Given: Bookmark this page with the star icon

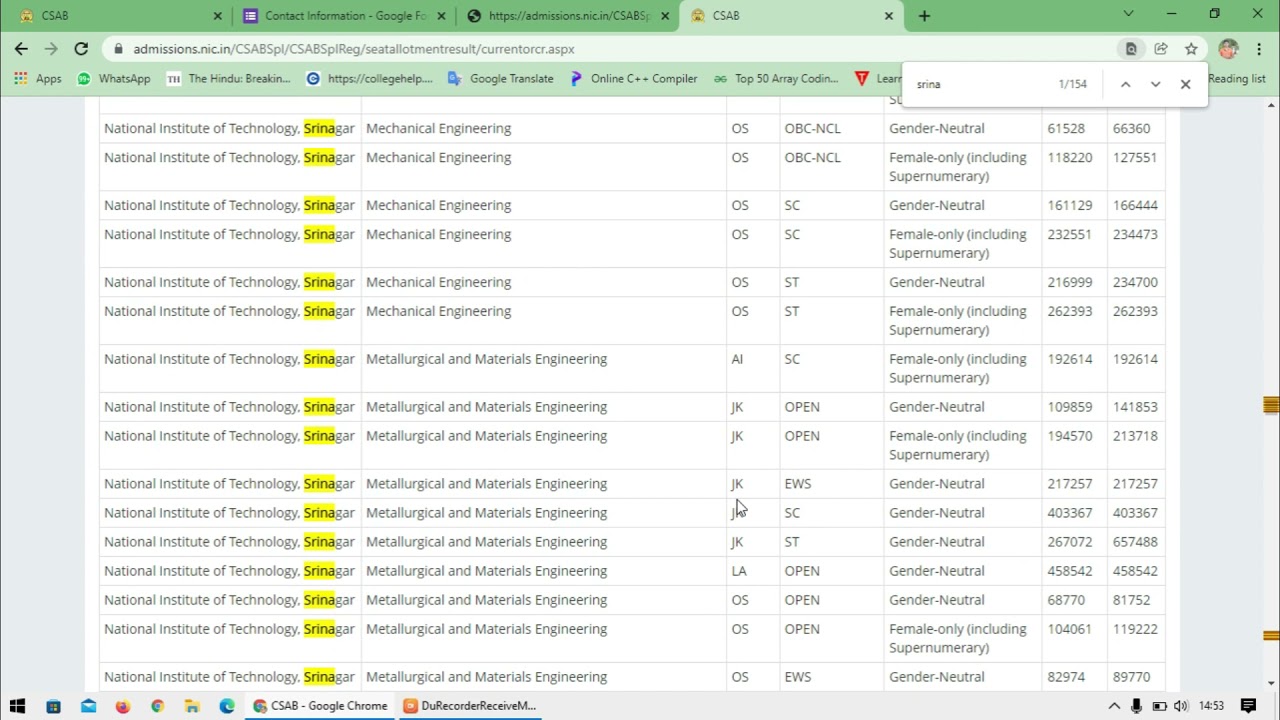Looking at the screenshot, I should pos(1191,48).
